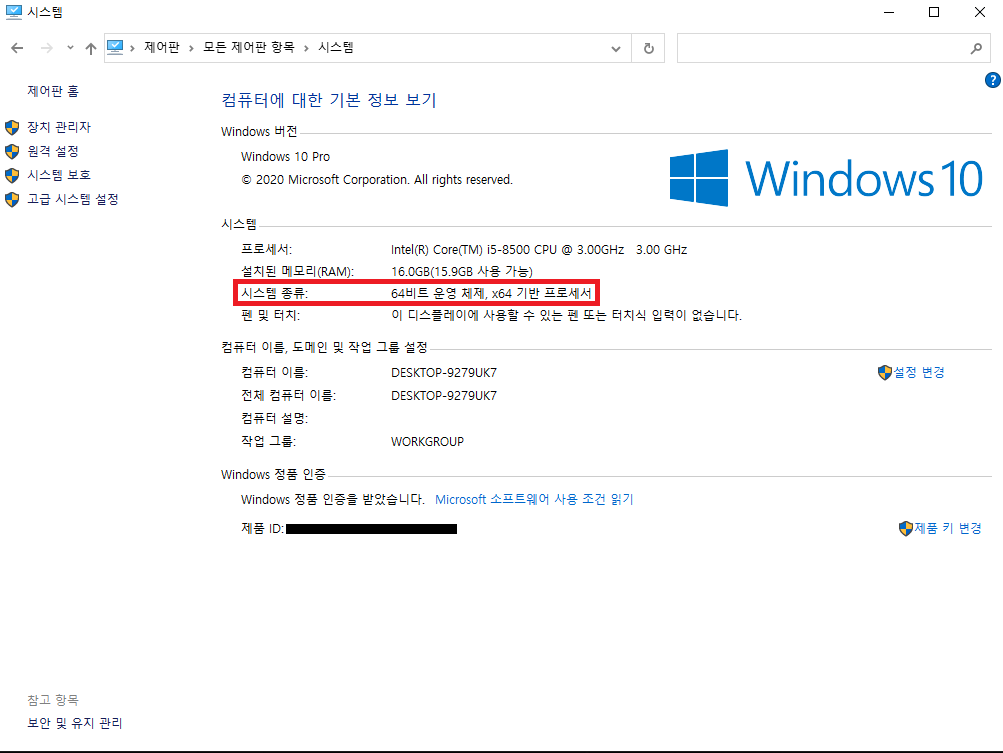
Task: Open 제어판 홈 link
Action: (x=53, y=91)
